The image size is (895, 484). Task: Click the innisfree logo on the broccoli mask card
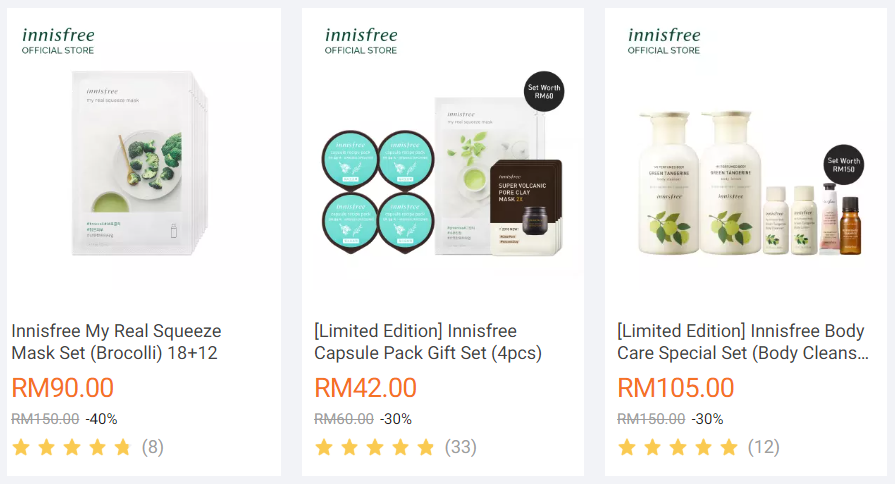[x=58, y=41]
